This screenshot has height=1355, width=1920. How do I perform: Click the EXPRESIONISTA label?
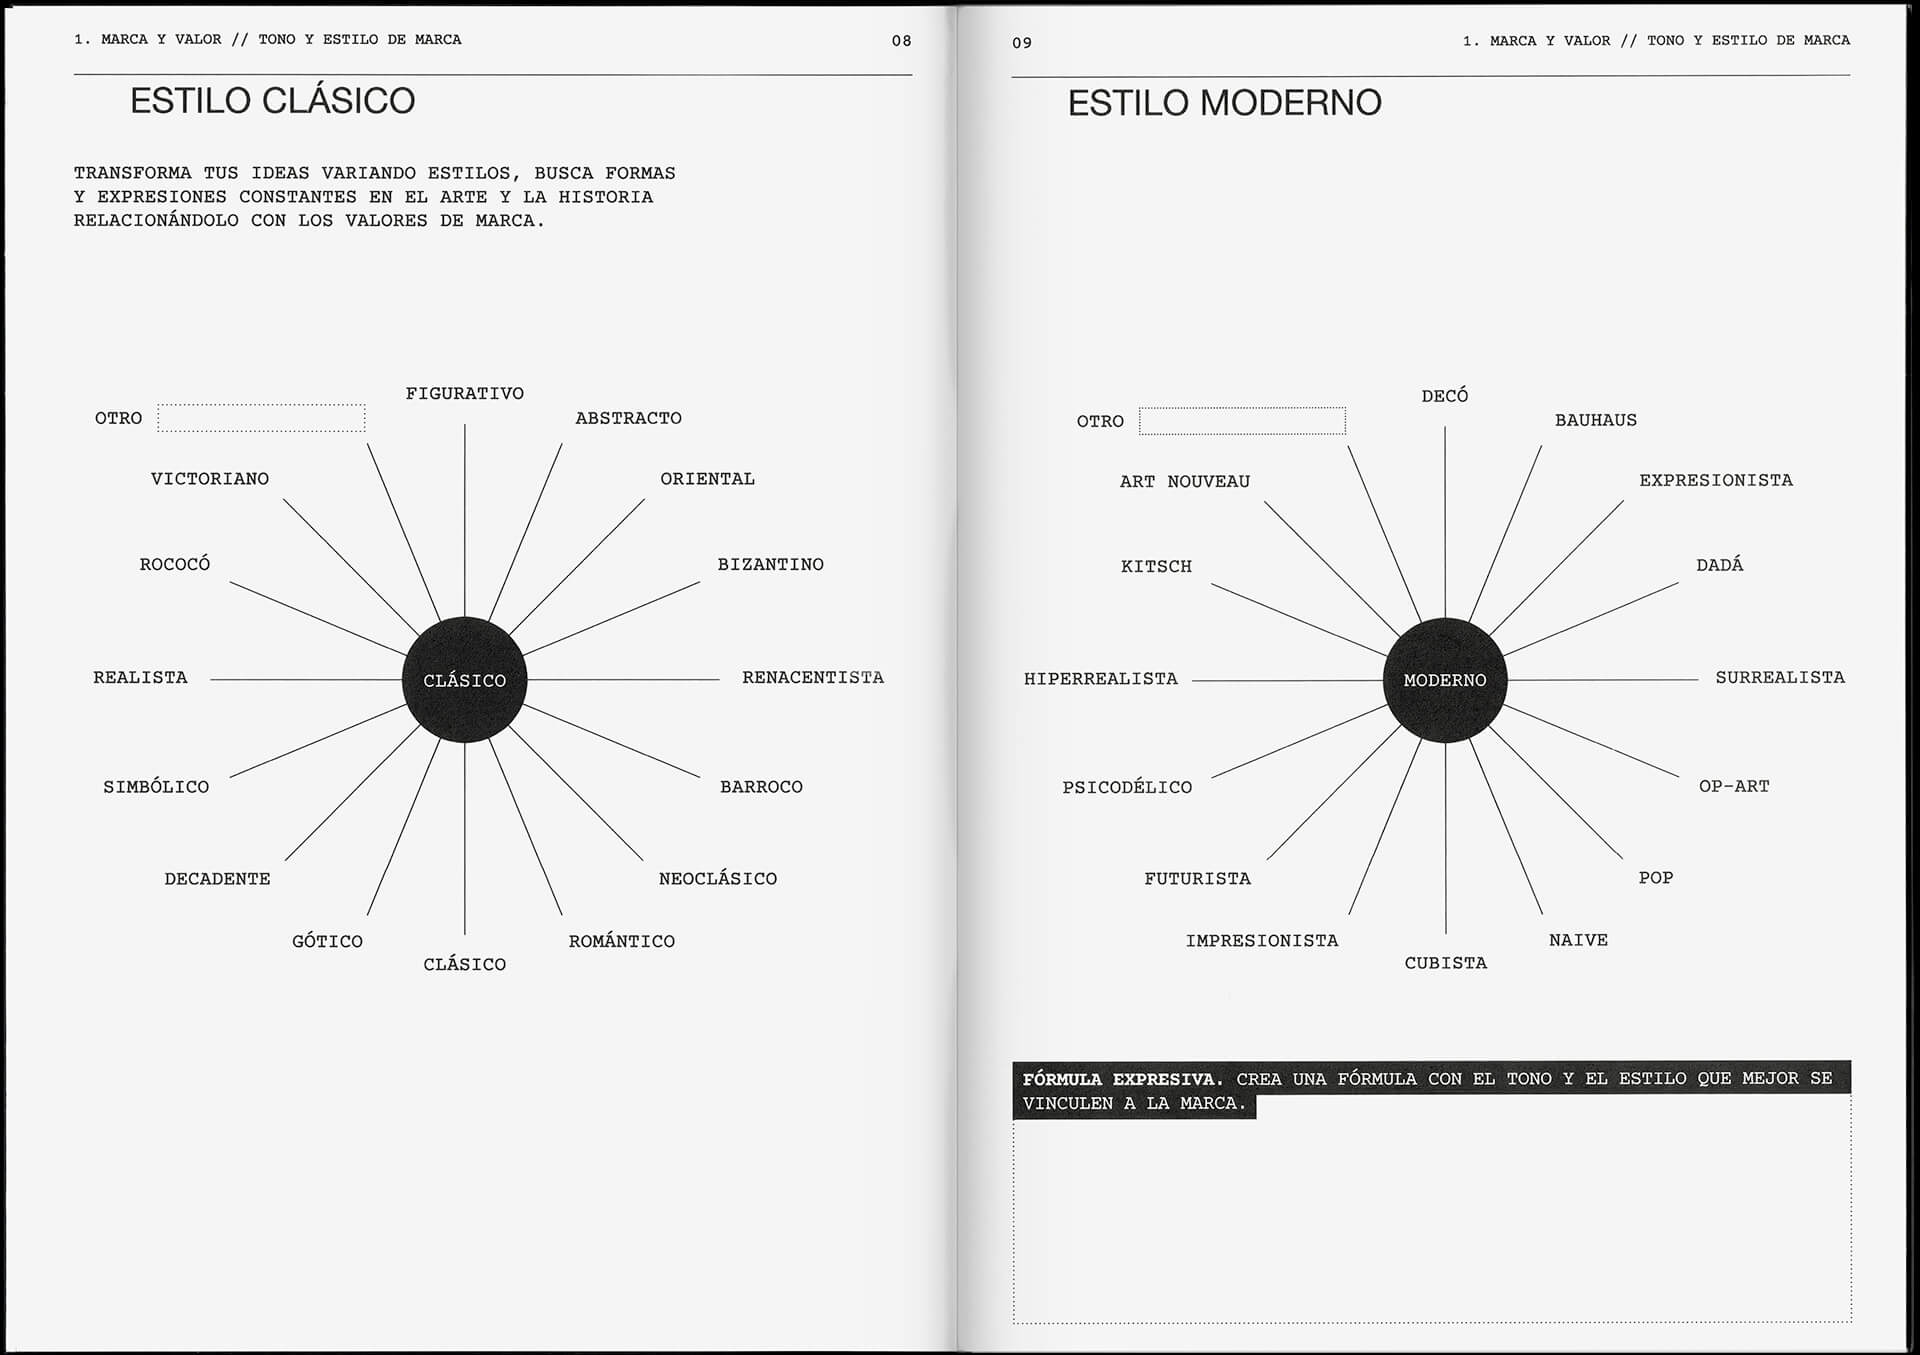(1716, 481)
